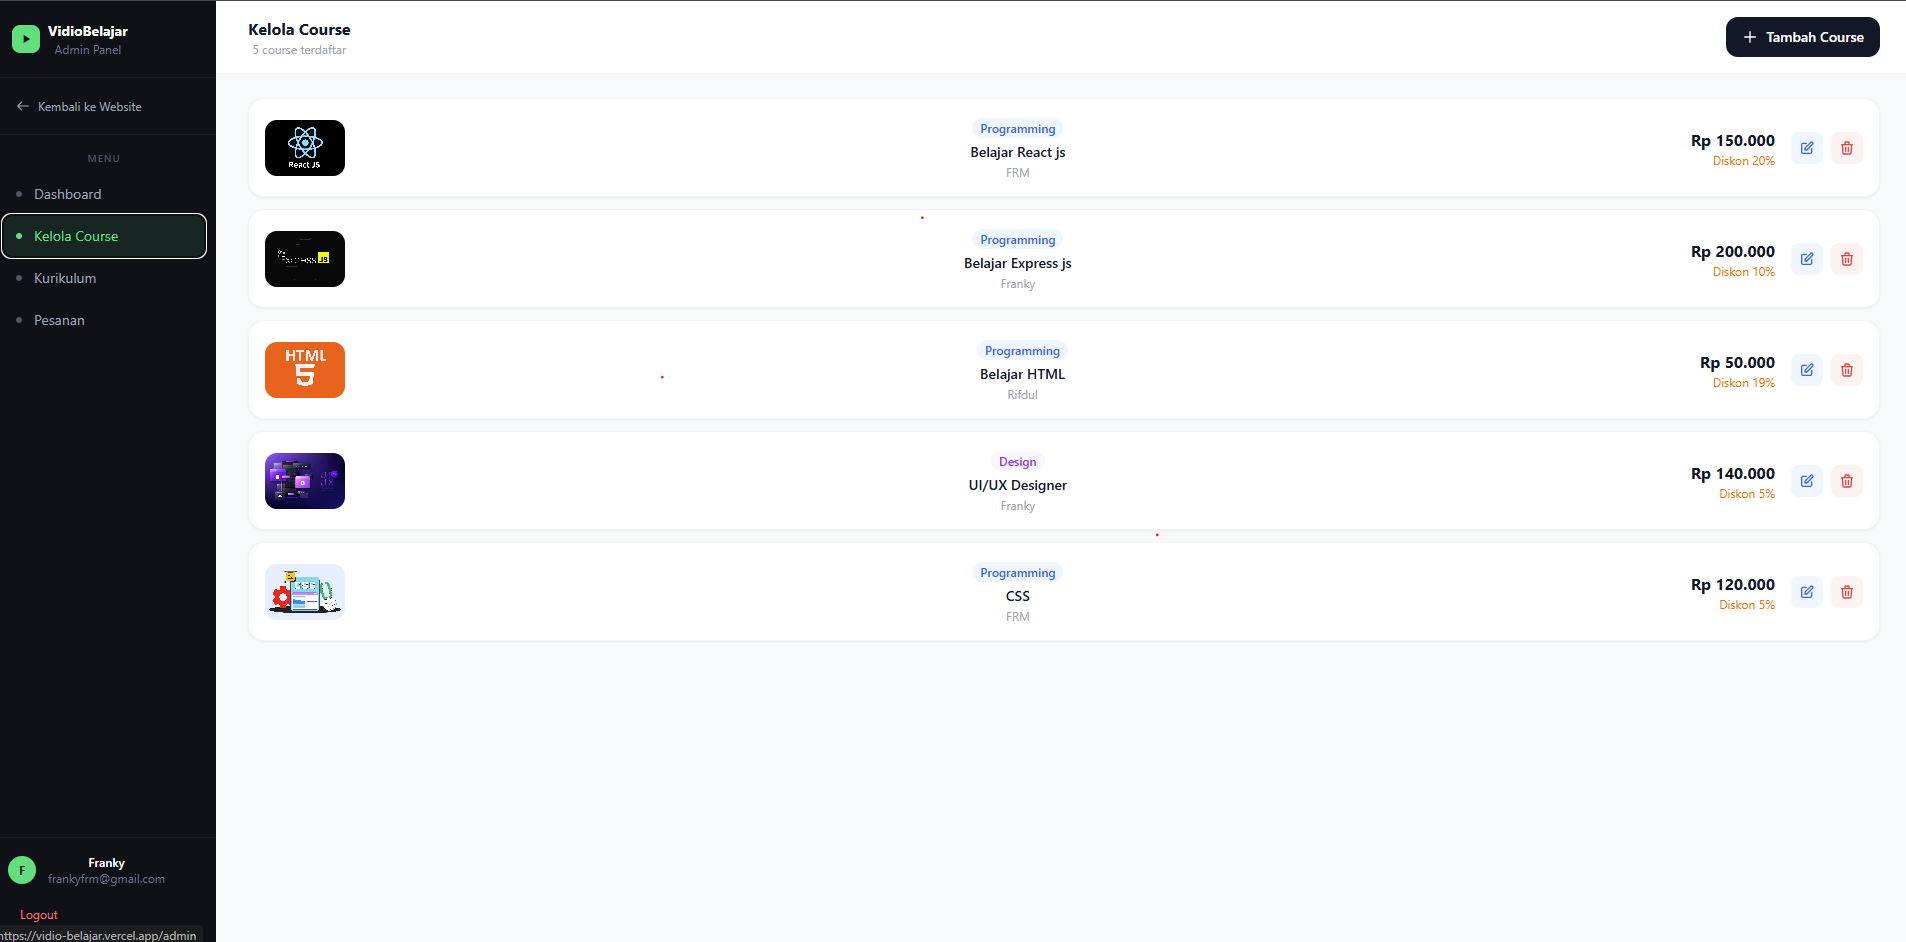
Task: Click the edit icon for CSS course
Action: pos(1807,592)
